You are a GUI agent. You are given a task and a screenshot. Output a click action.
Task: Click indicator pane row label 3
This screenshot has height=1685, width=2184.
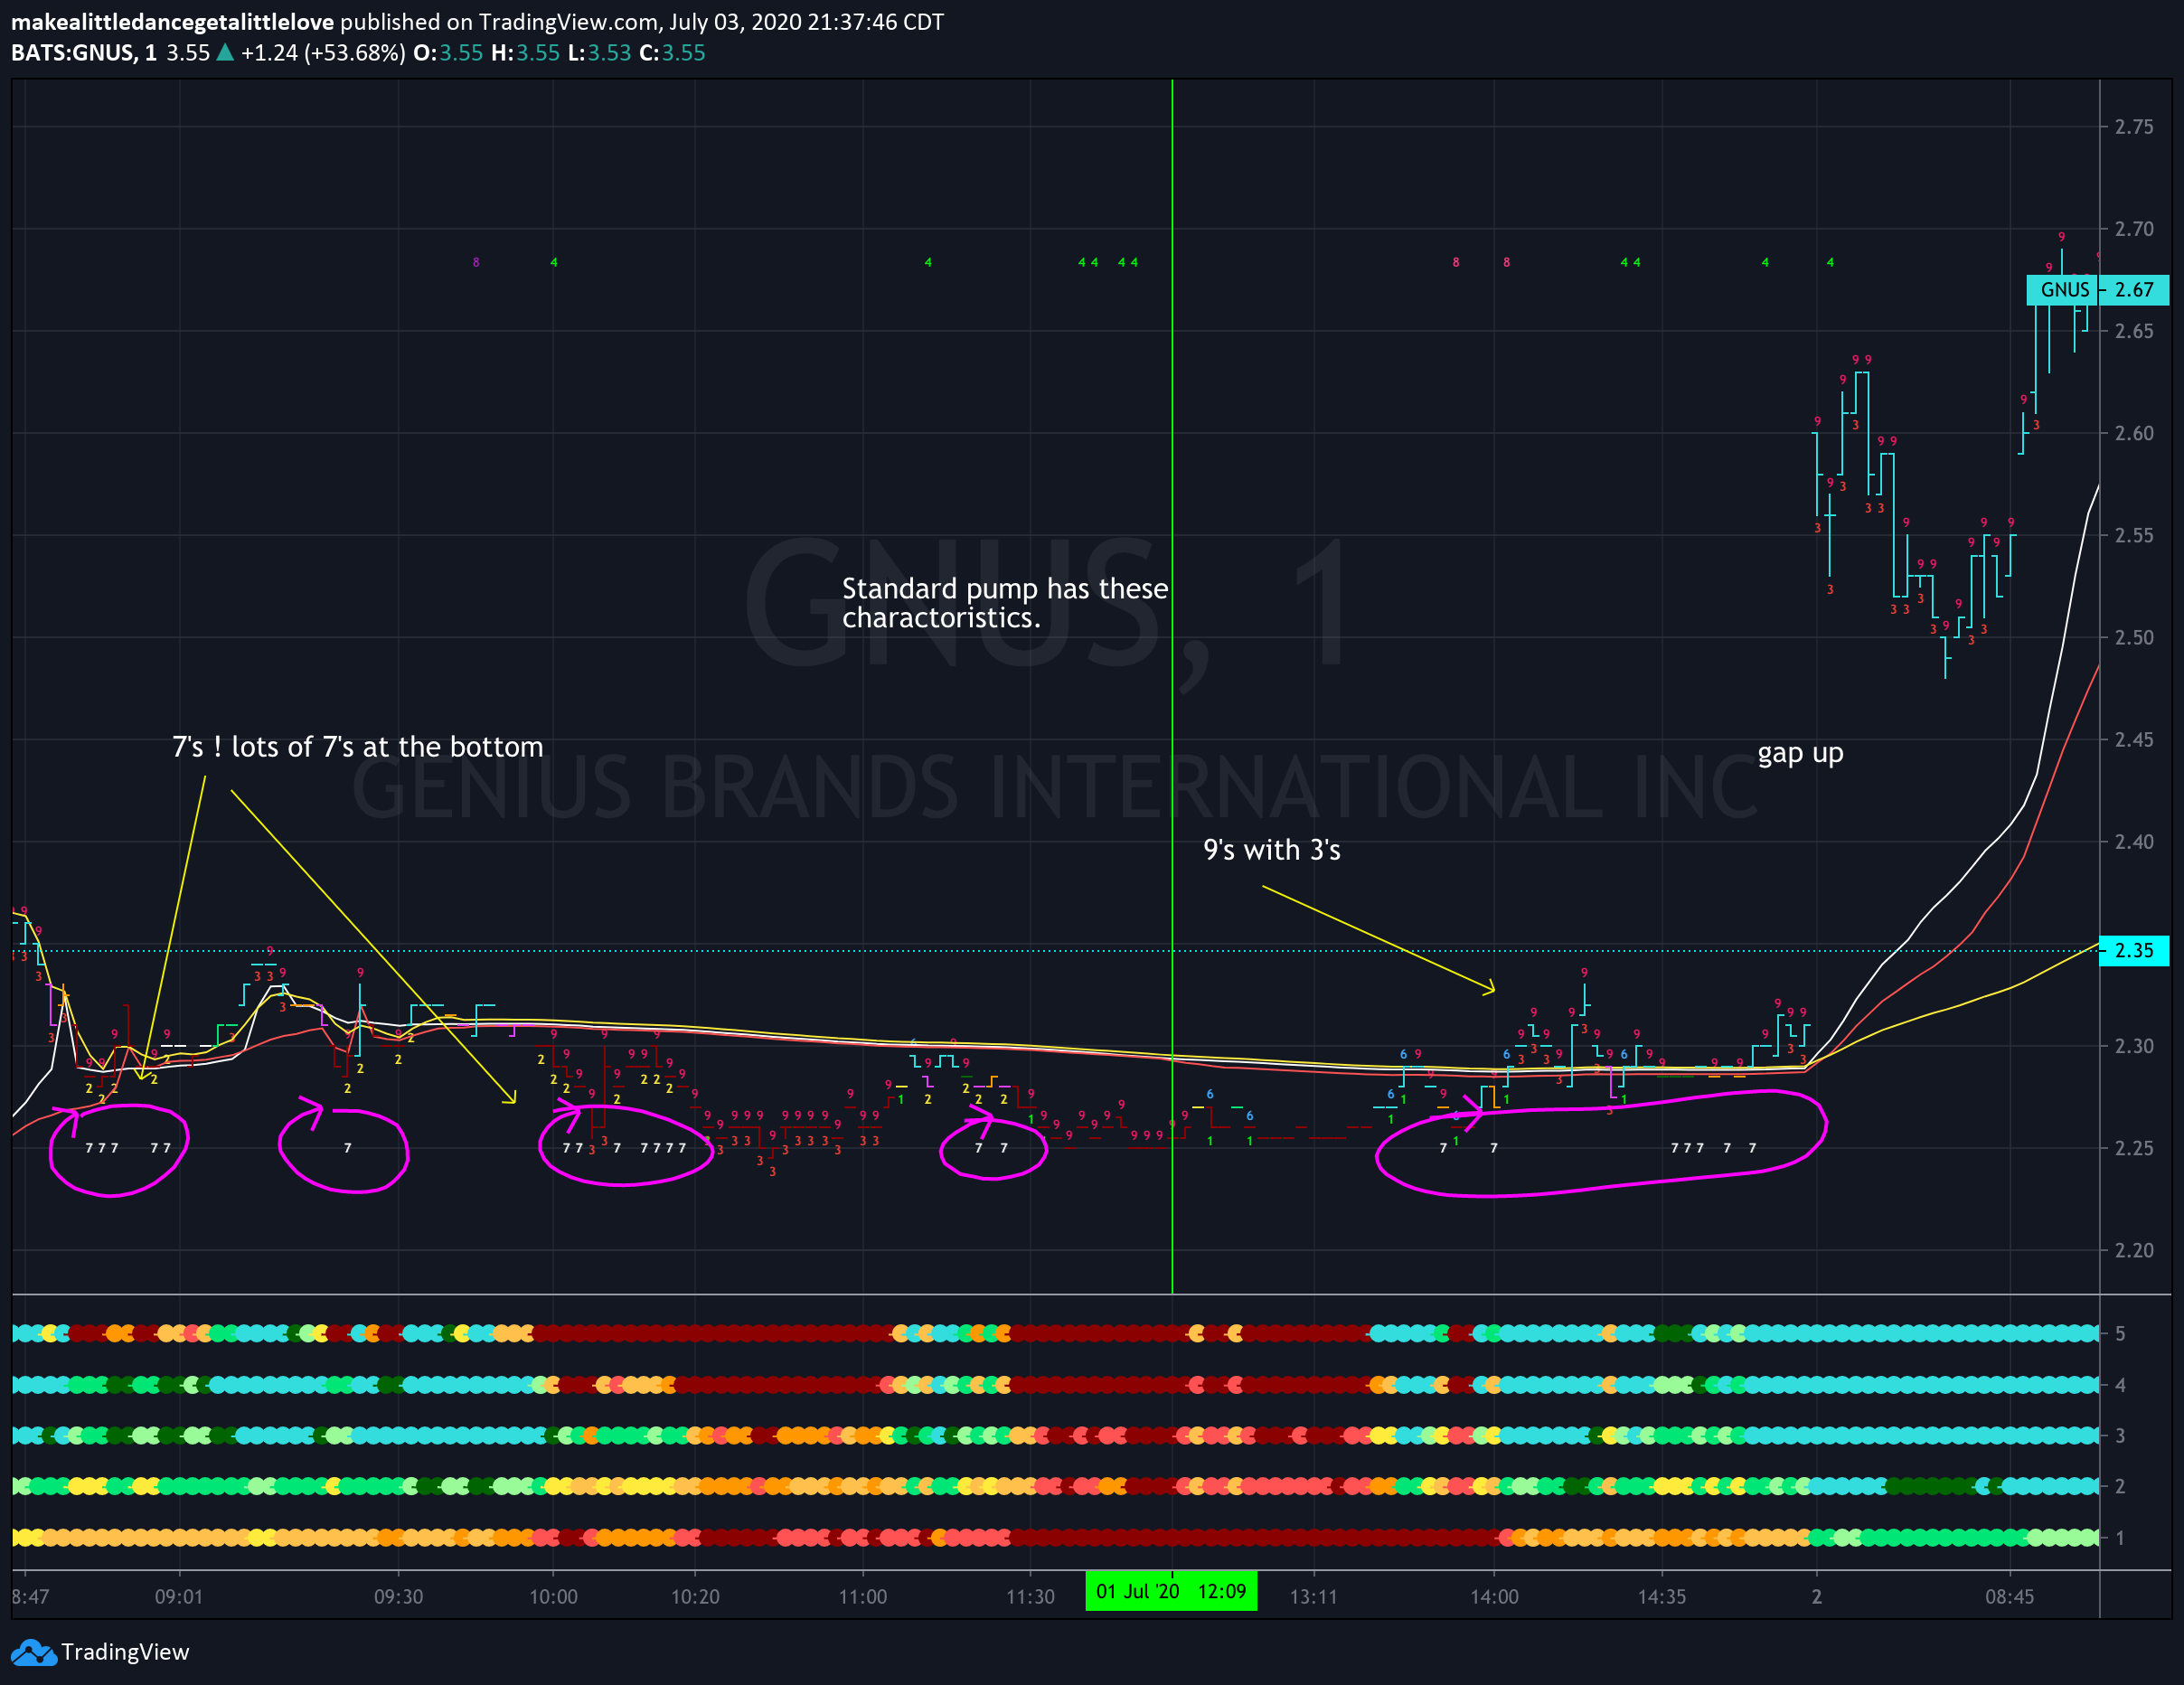click(2119, 1436)
